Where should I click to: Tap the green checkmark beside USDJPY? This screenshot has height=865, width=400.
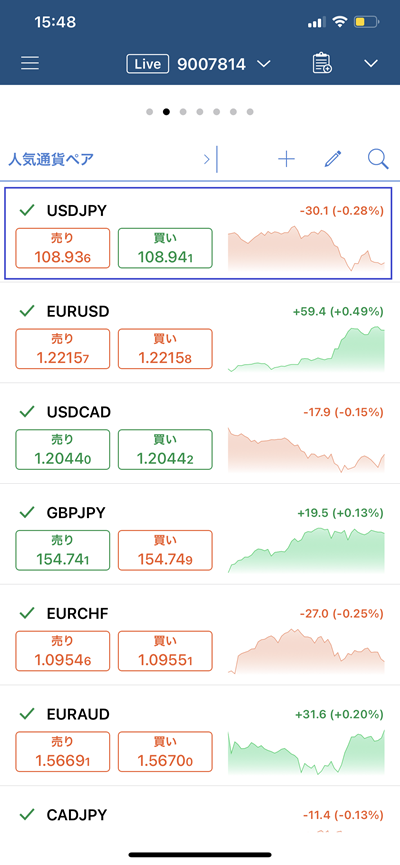(x=27, y=210)
